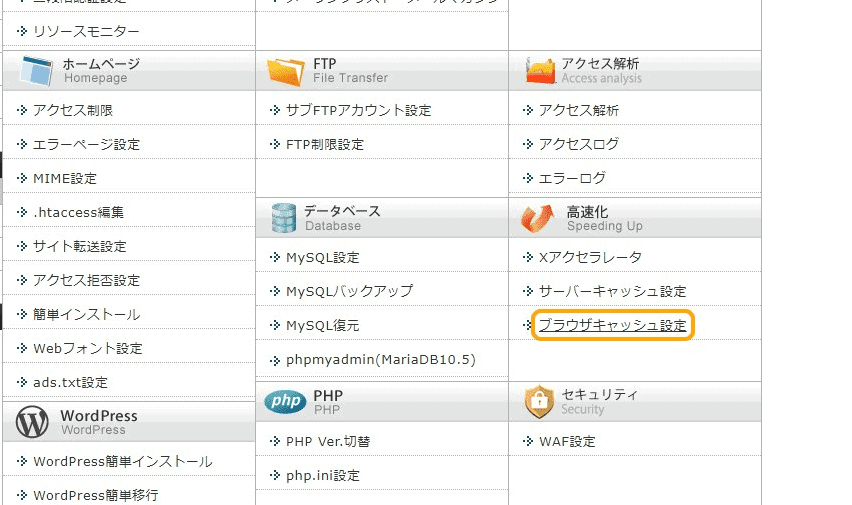
Task: Click the Security padlock shield icon
Action: point(539,402)
